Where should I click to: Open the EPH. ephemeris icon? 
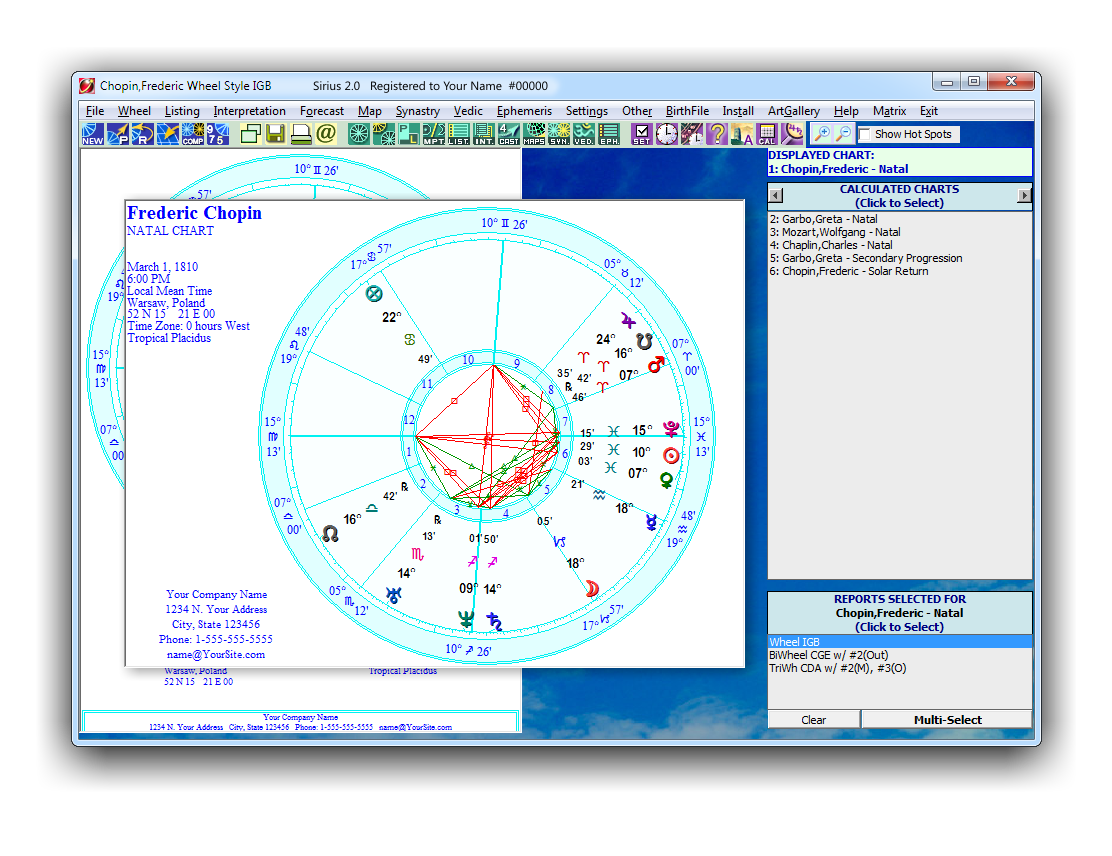(608, 134)
